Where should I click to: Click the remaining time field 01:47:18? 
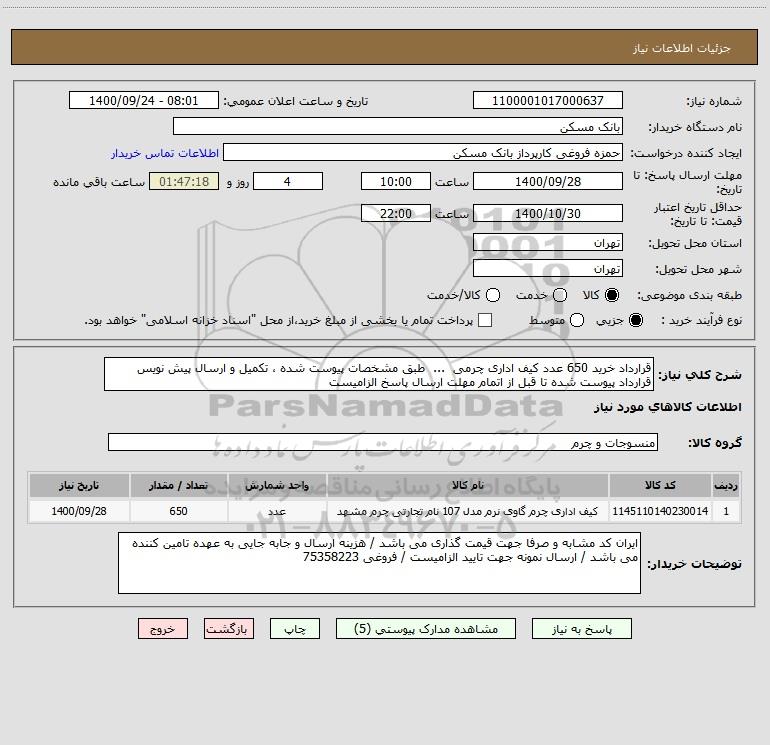tap(184, 182)
